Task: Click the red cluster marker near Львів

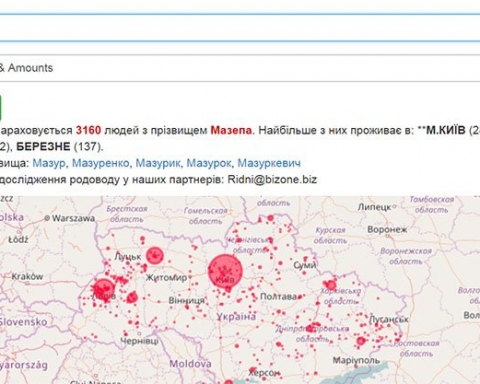Action: point(104,289)
